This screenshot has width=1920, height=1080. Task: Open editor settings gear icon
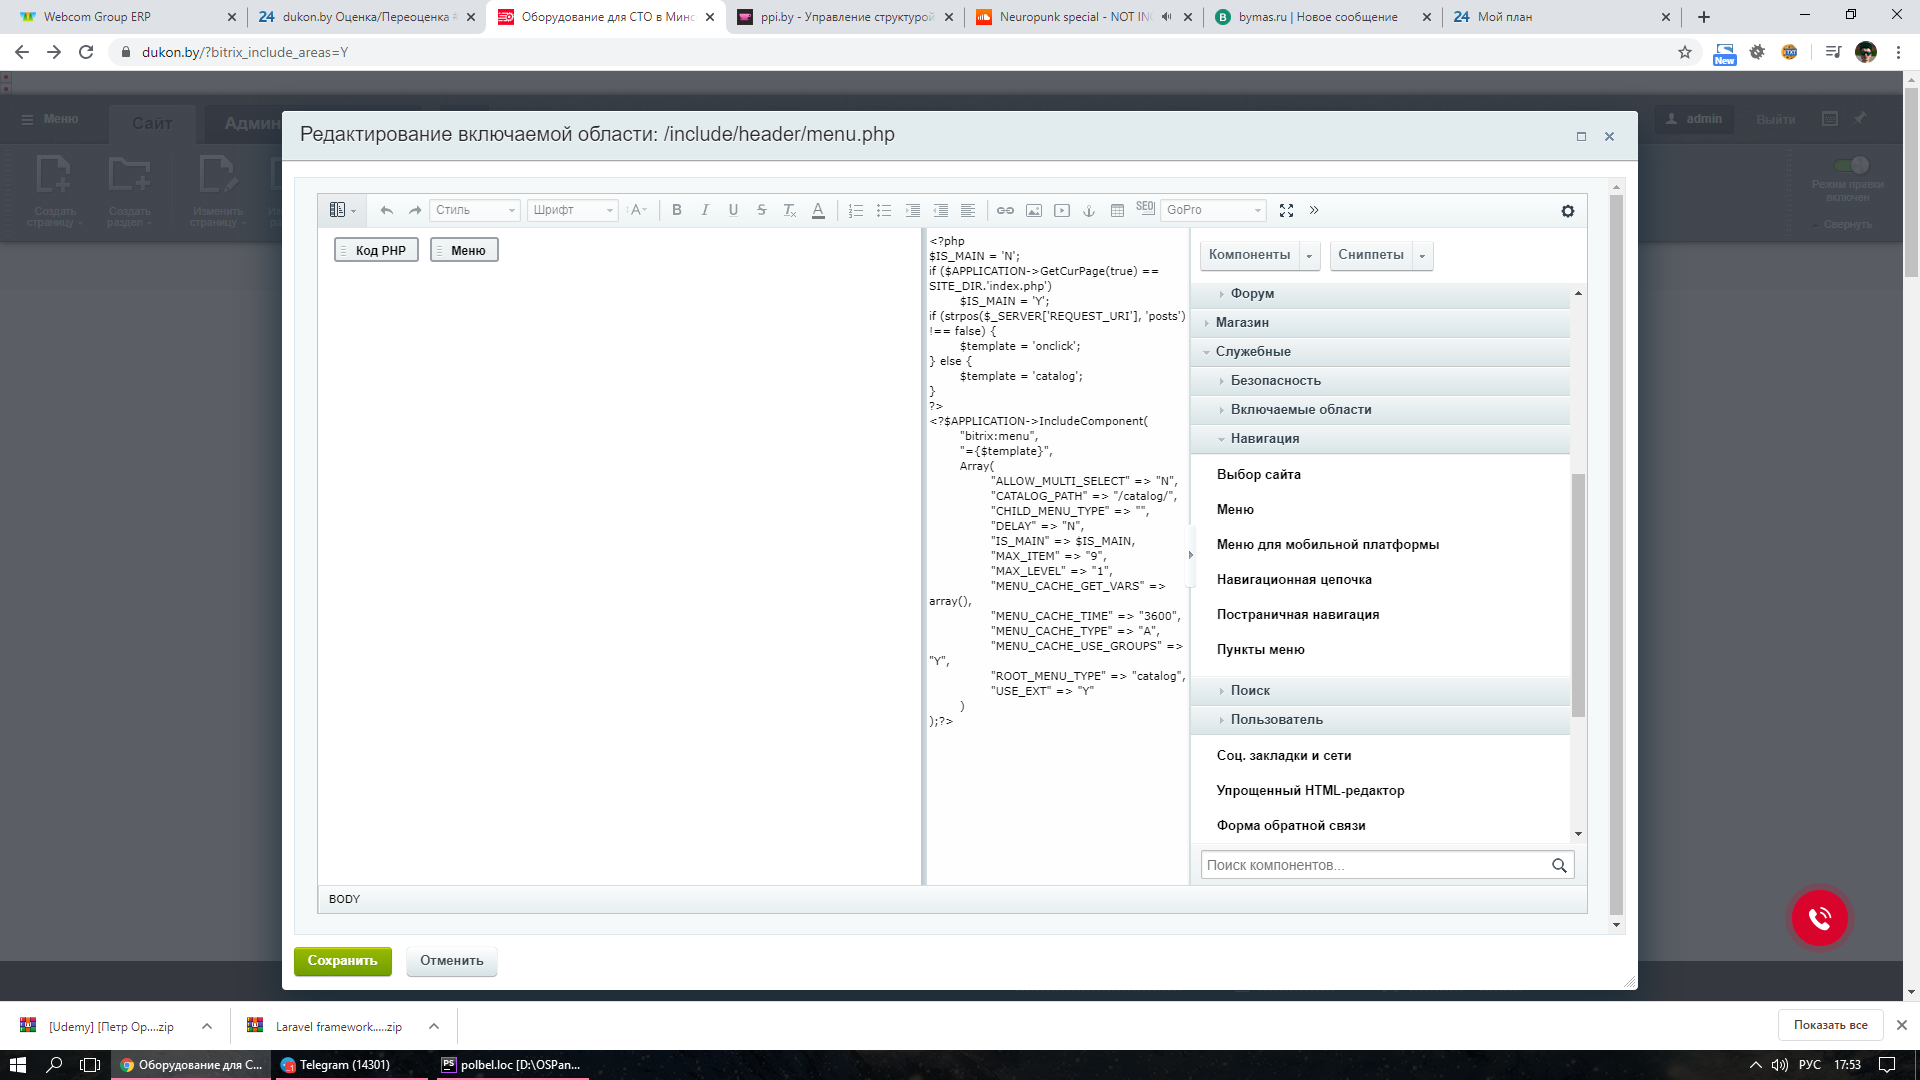[x=1567, y=211]
